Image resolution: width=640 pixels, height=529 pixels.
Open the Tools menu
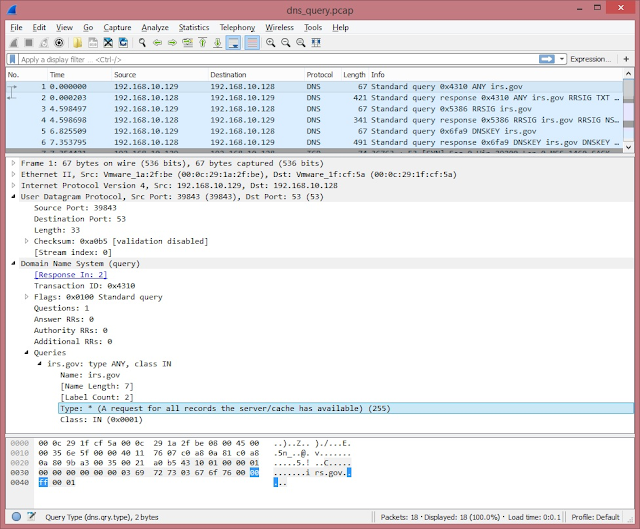coord(313,27)
